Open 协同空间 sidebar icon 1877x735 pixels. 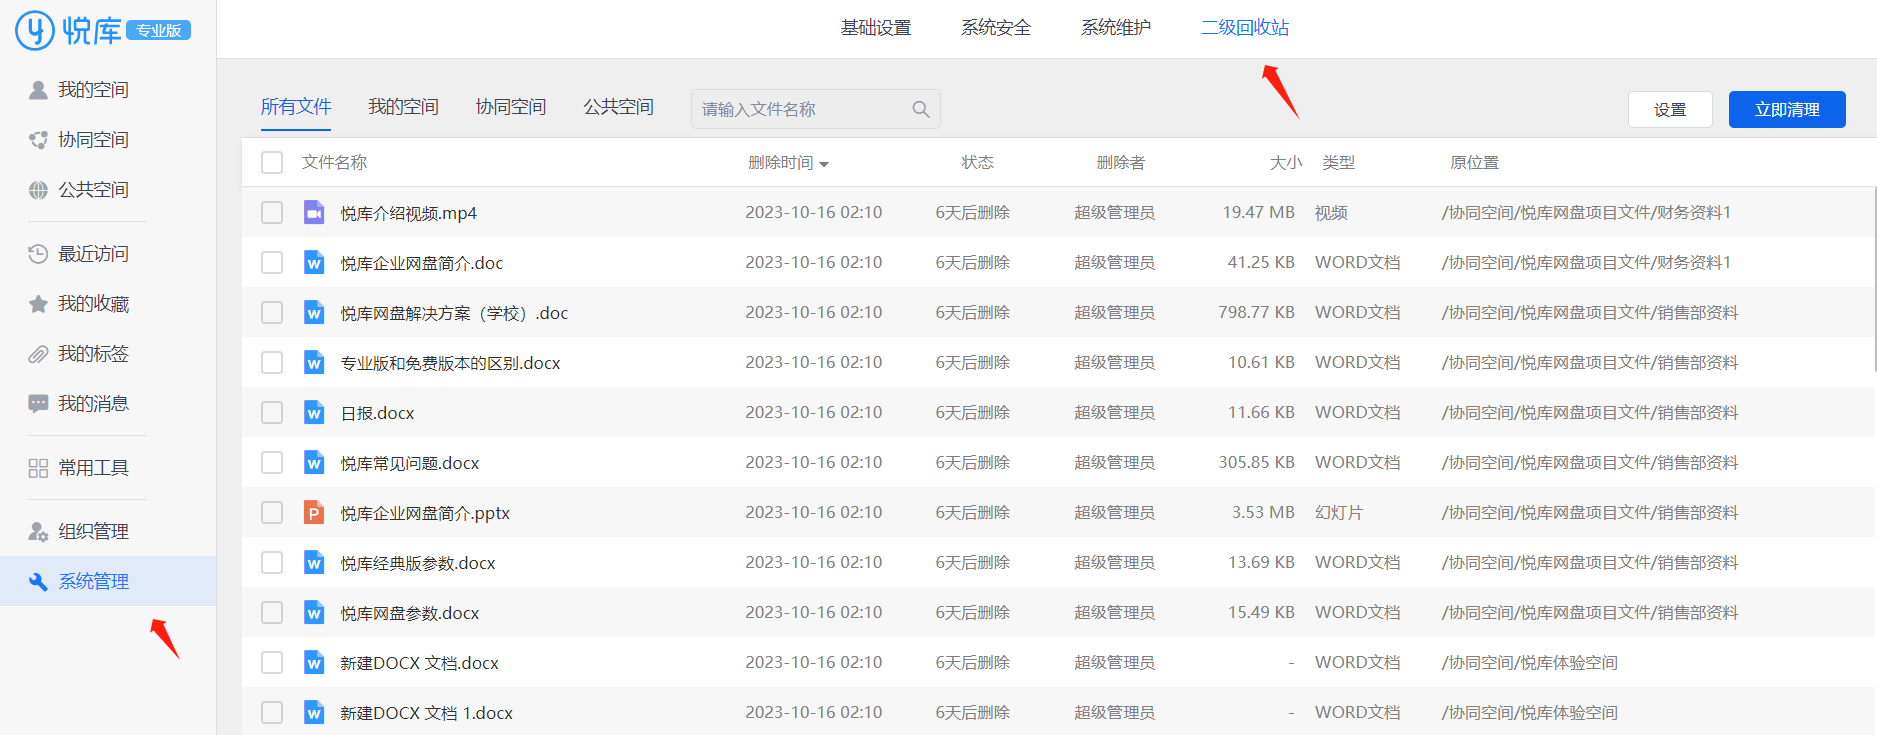click(38, 140)
